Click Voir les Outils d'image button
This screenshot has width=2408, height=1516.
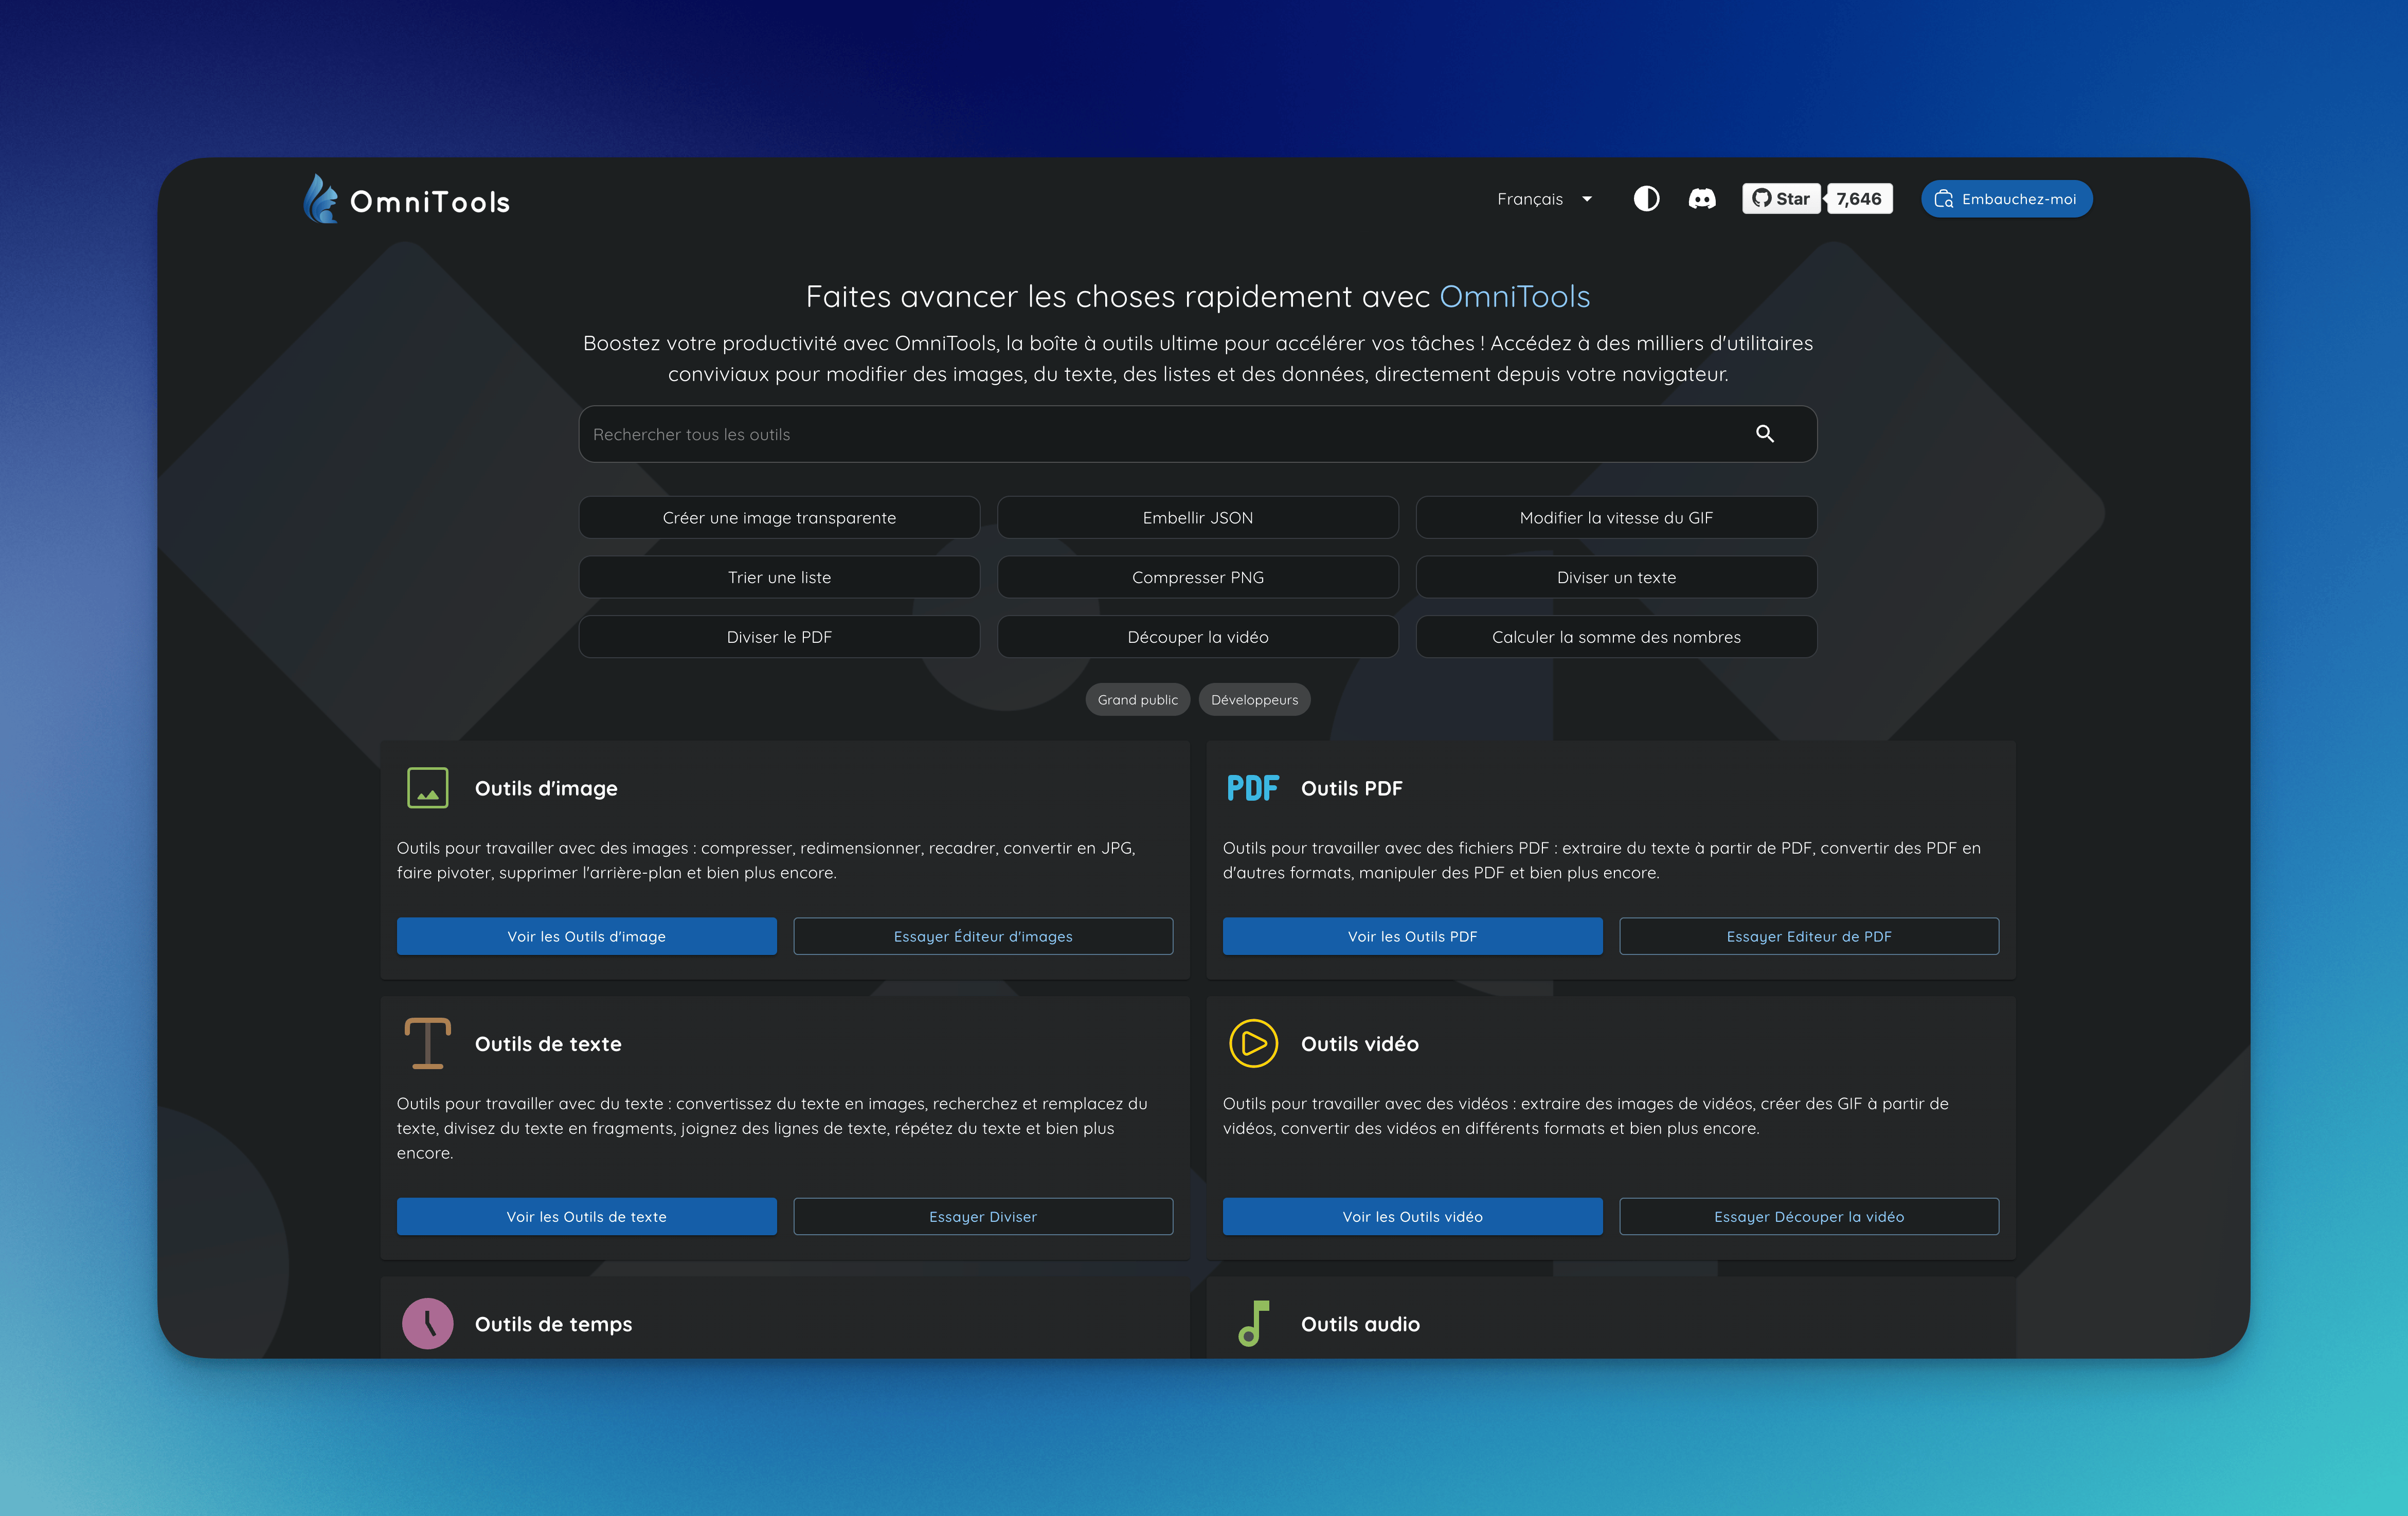point(586,936)
